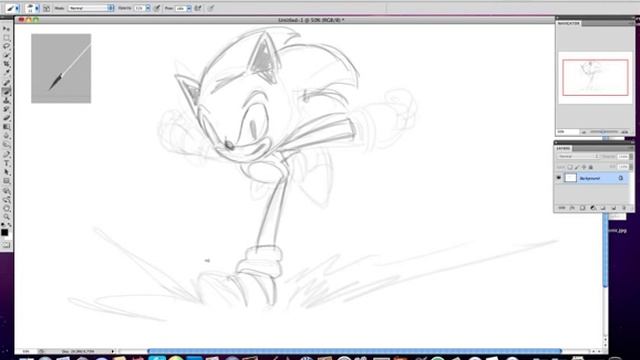The height and width of the screenshot is (360, 640).
Task: Click Delete Layer trash icon
Action: [x=624, y=208]
